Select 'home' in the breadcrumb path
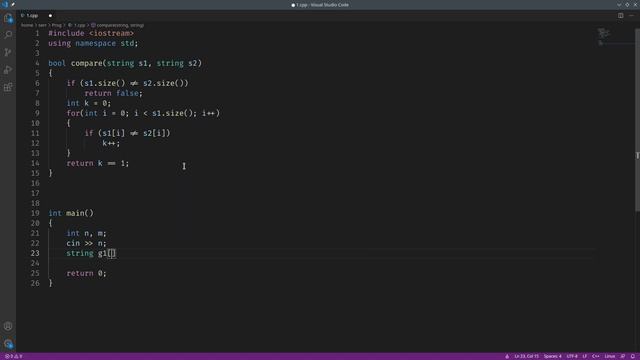 [x=27, y=25]
